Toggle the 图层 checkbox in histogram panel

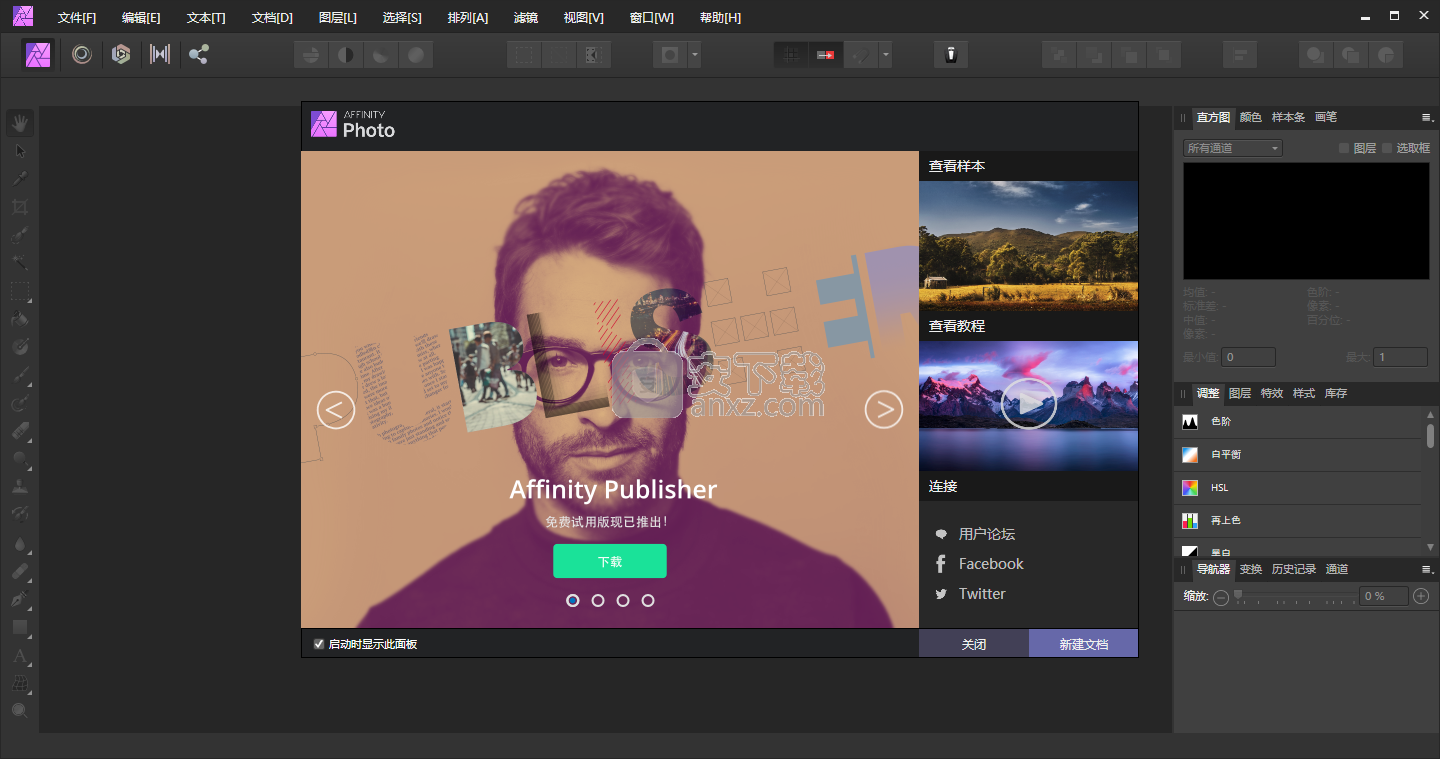(1344, 148)
